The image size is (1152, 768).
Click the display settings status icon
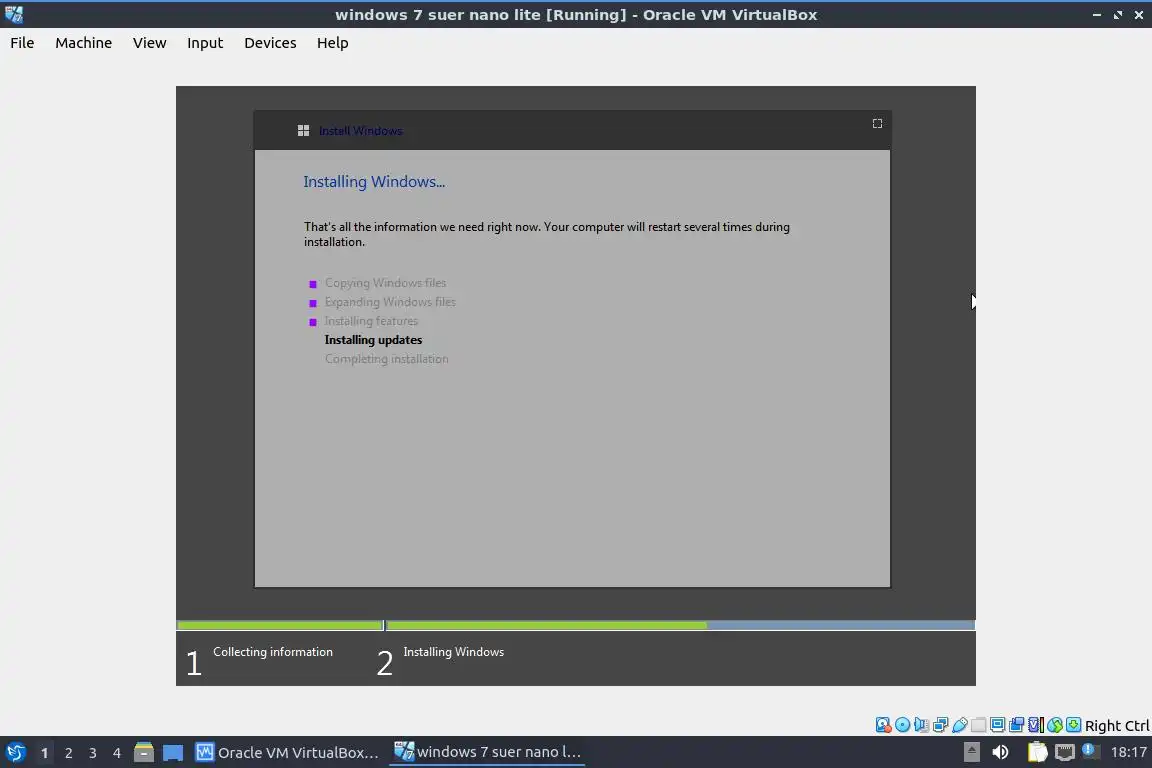click(998, 725)
